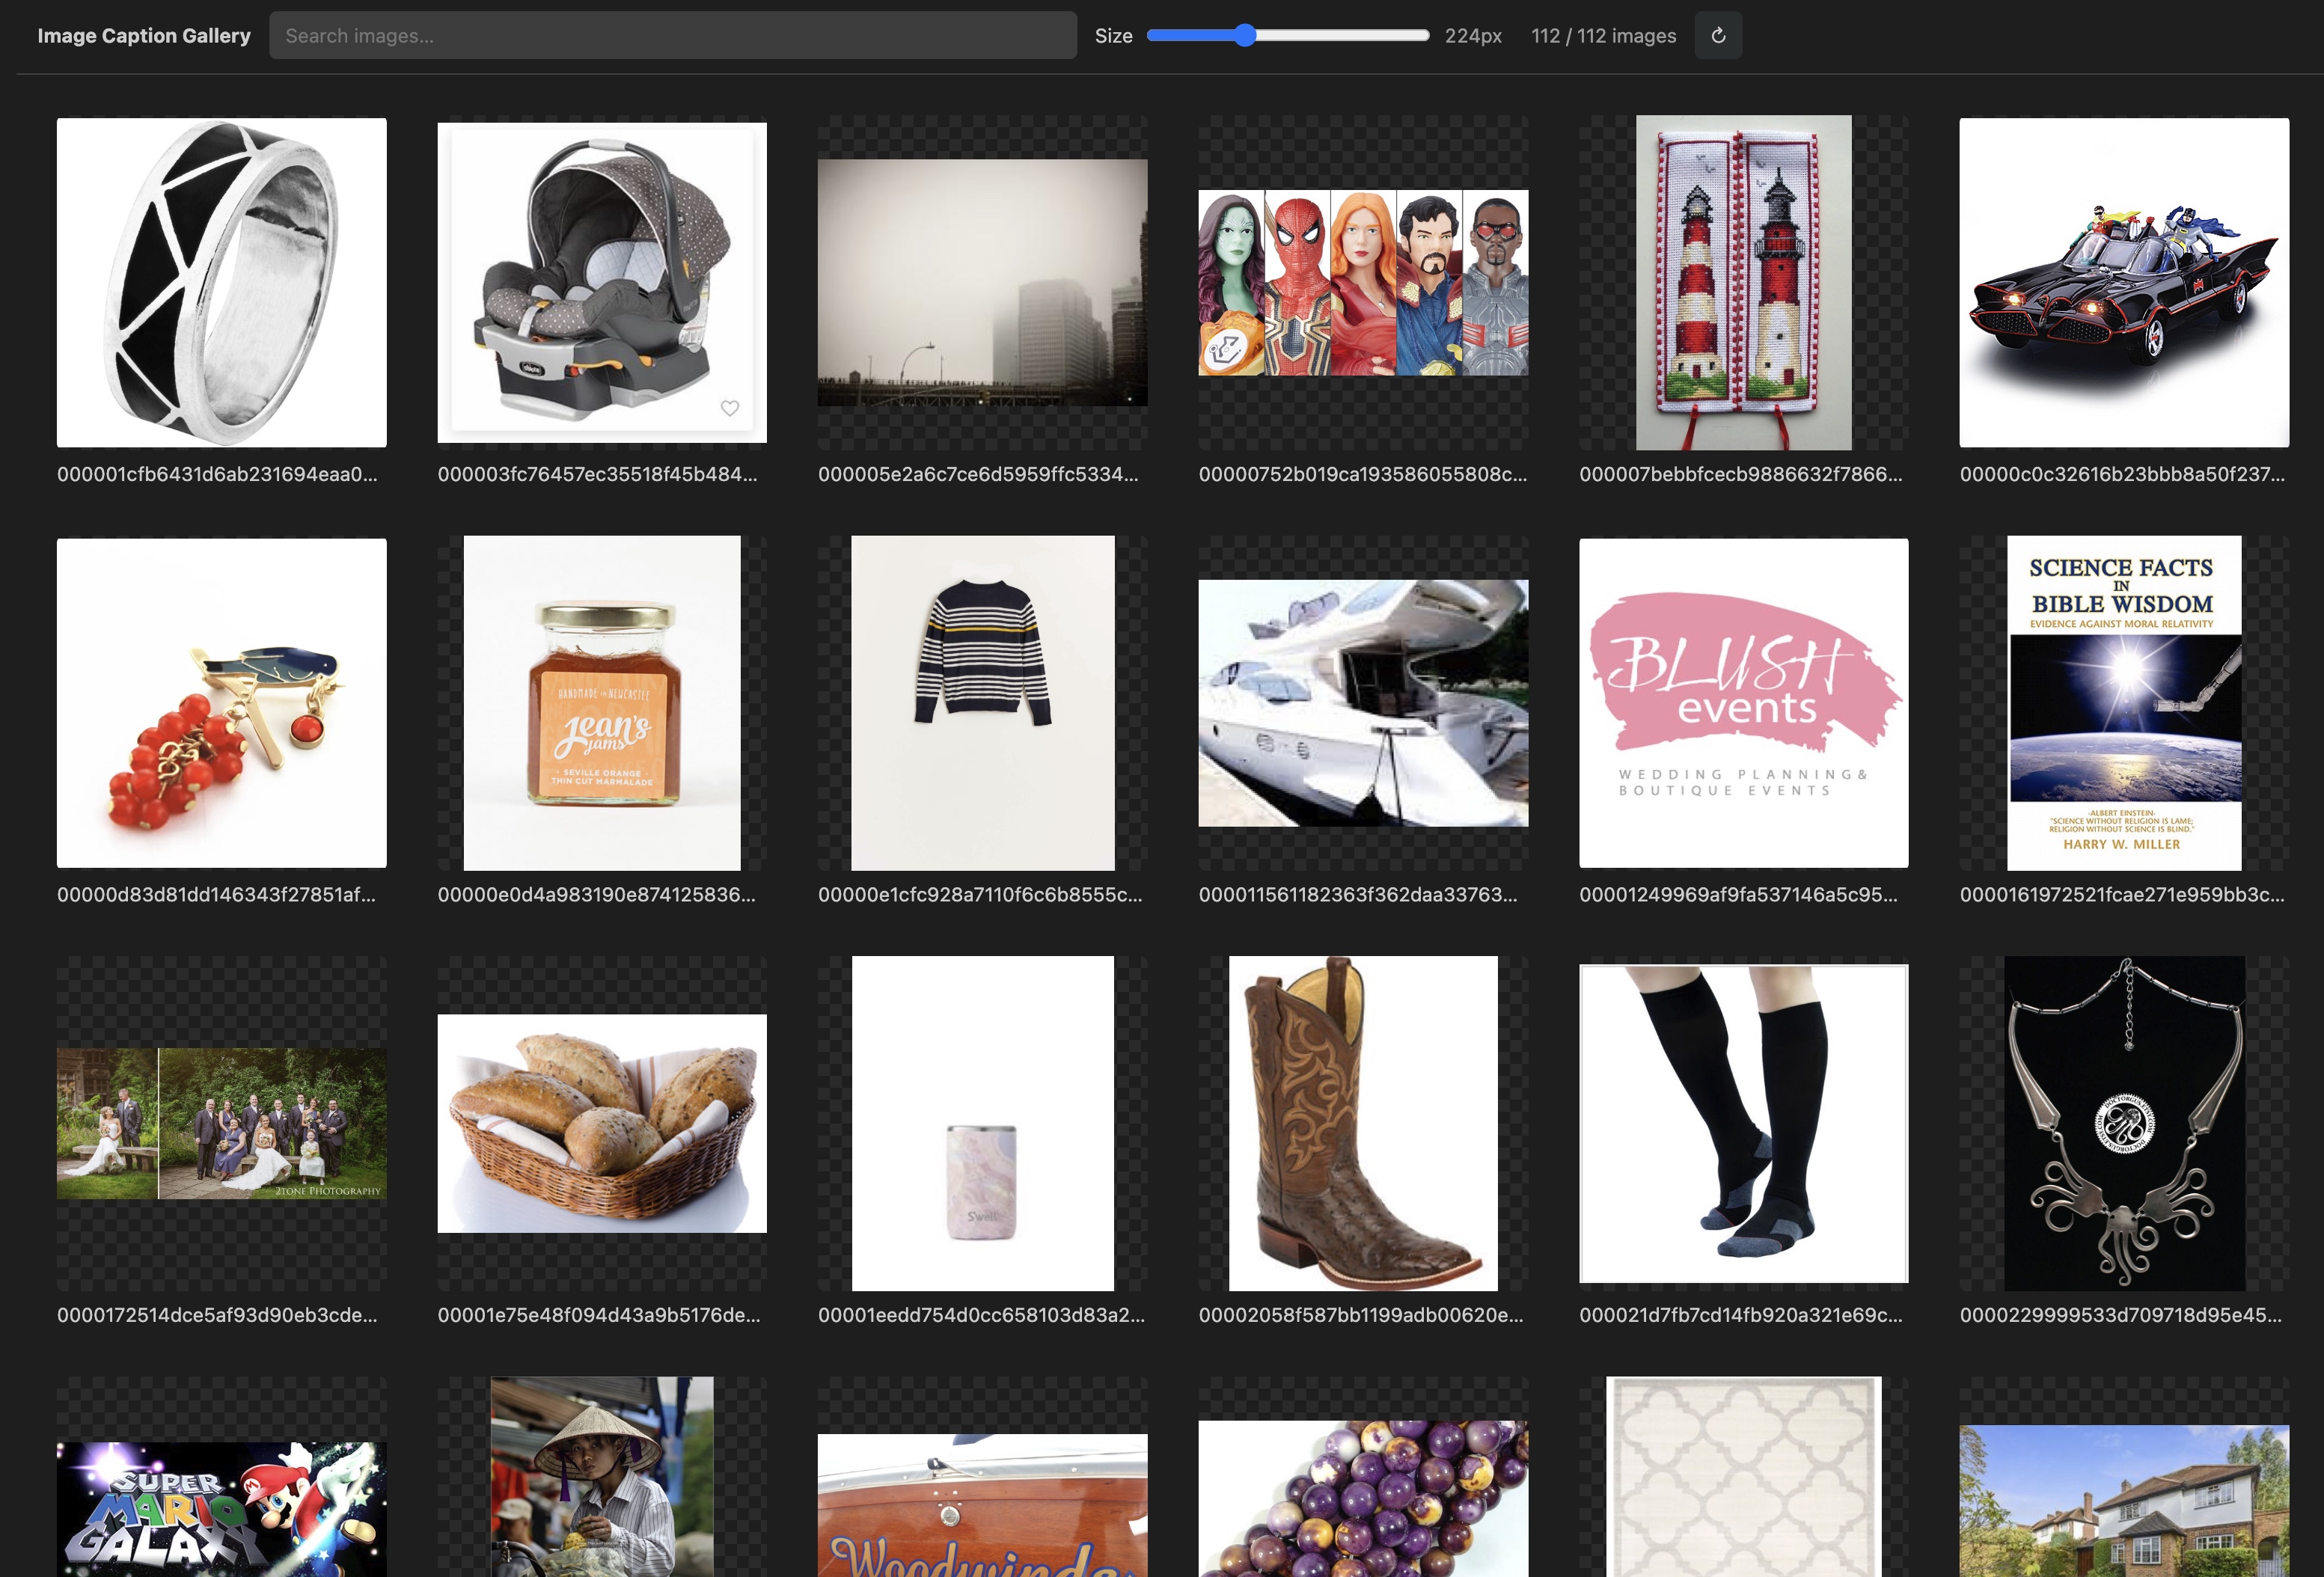Viewport: 2324px width, 1577px height.
Task: Open the lighthouse cross-stitch bookmarks thumbnail
Action: pyautogui.click(x=1744, y=283)
